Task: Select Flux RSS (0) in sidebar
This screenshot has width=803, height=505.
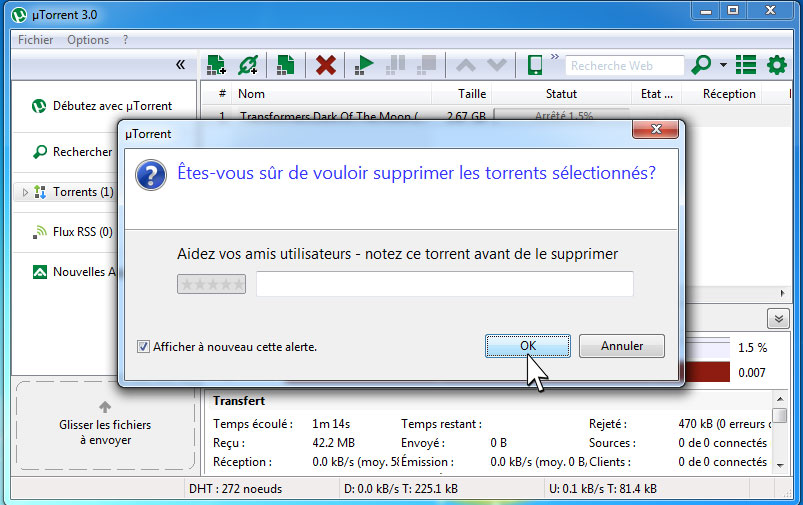Action: pyautogui.click(x=83, y=232)
